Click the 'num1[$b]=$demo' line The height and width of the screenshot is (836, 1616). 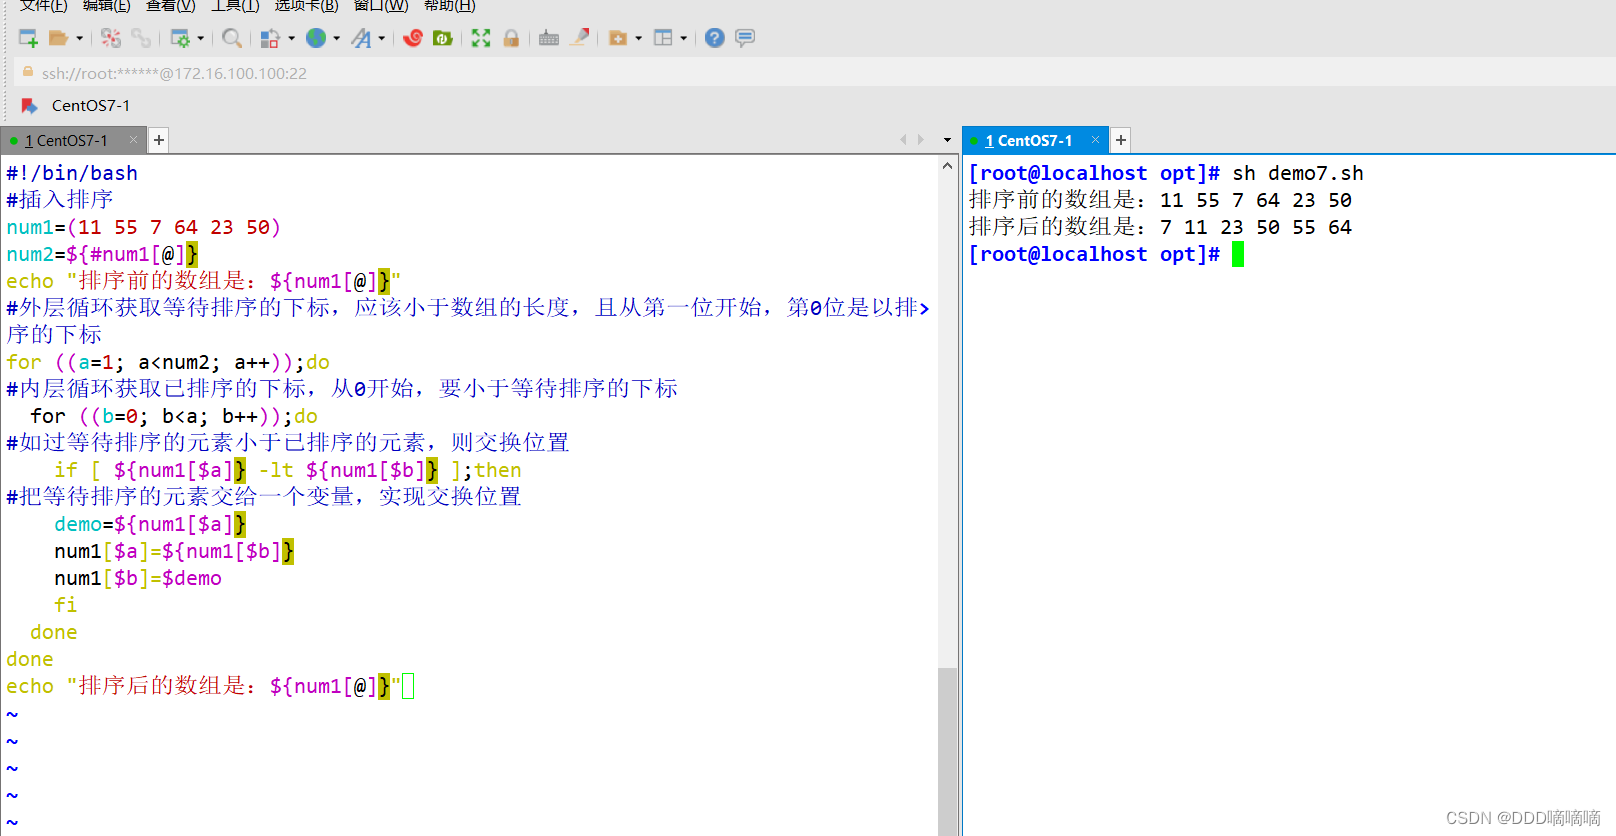click(x=138, y=578)
